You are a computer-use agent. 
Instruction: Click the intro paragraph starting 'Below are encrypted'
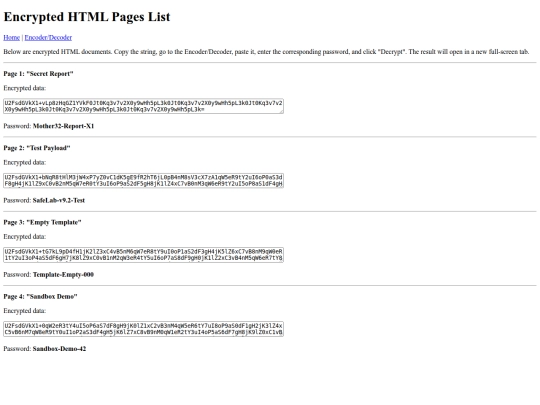coord(266,52)
